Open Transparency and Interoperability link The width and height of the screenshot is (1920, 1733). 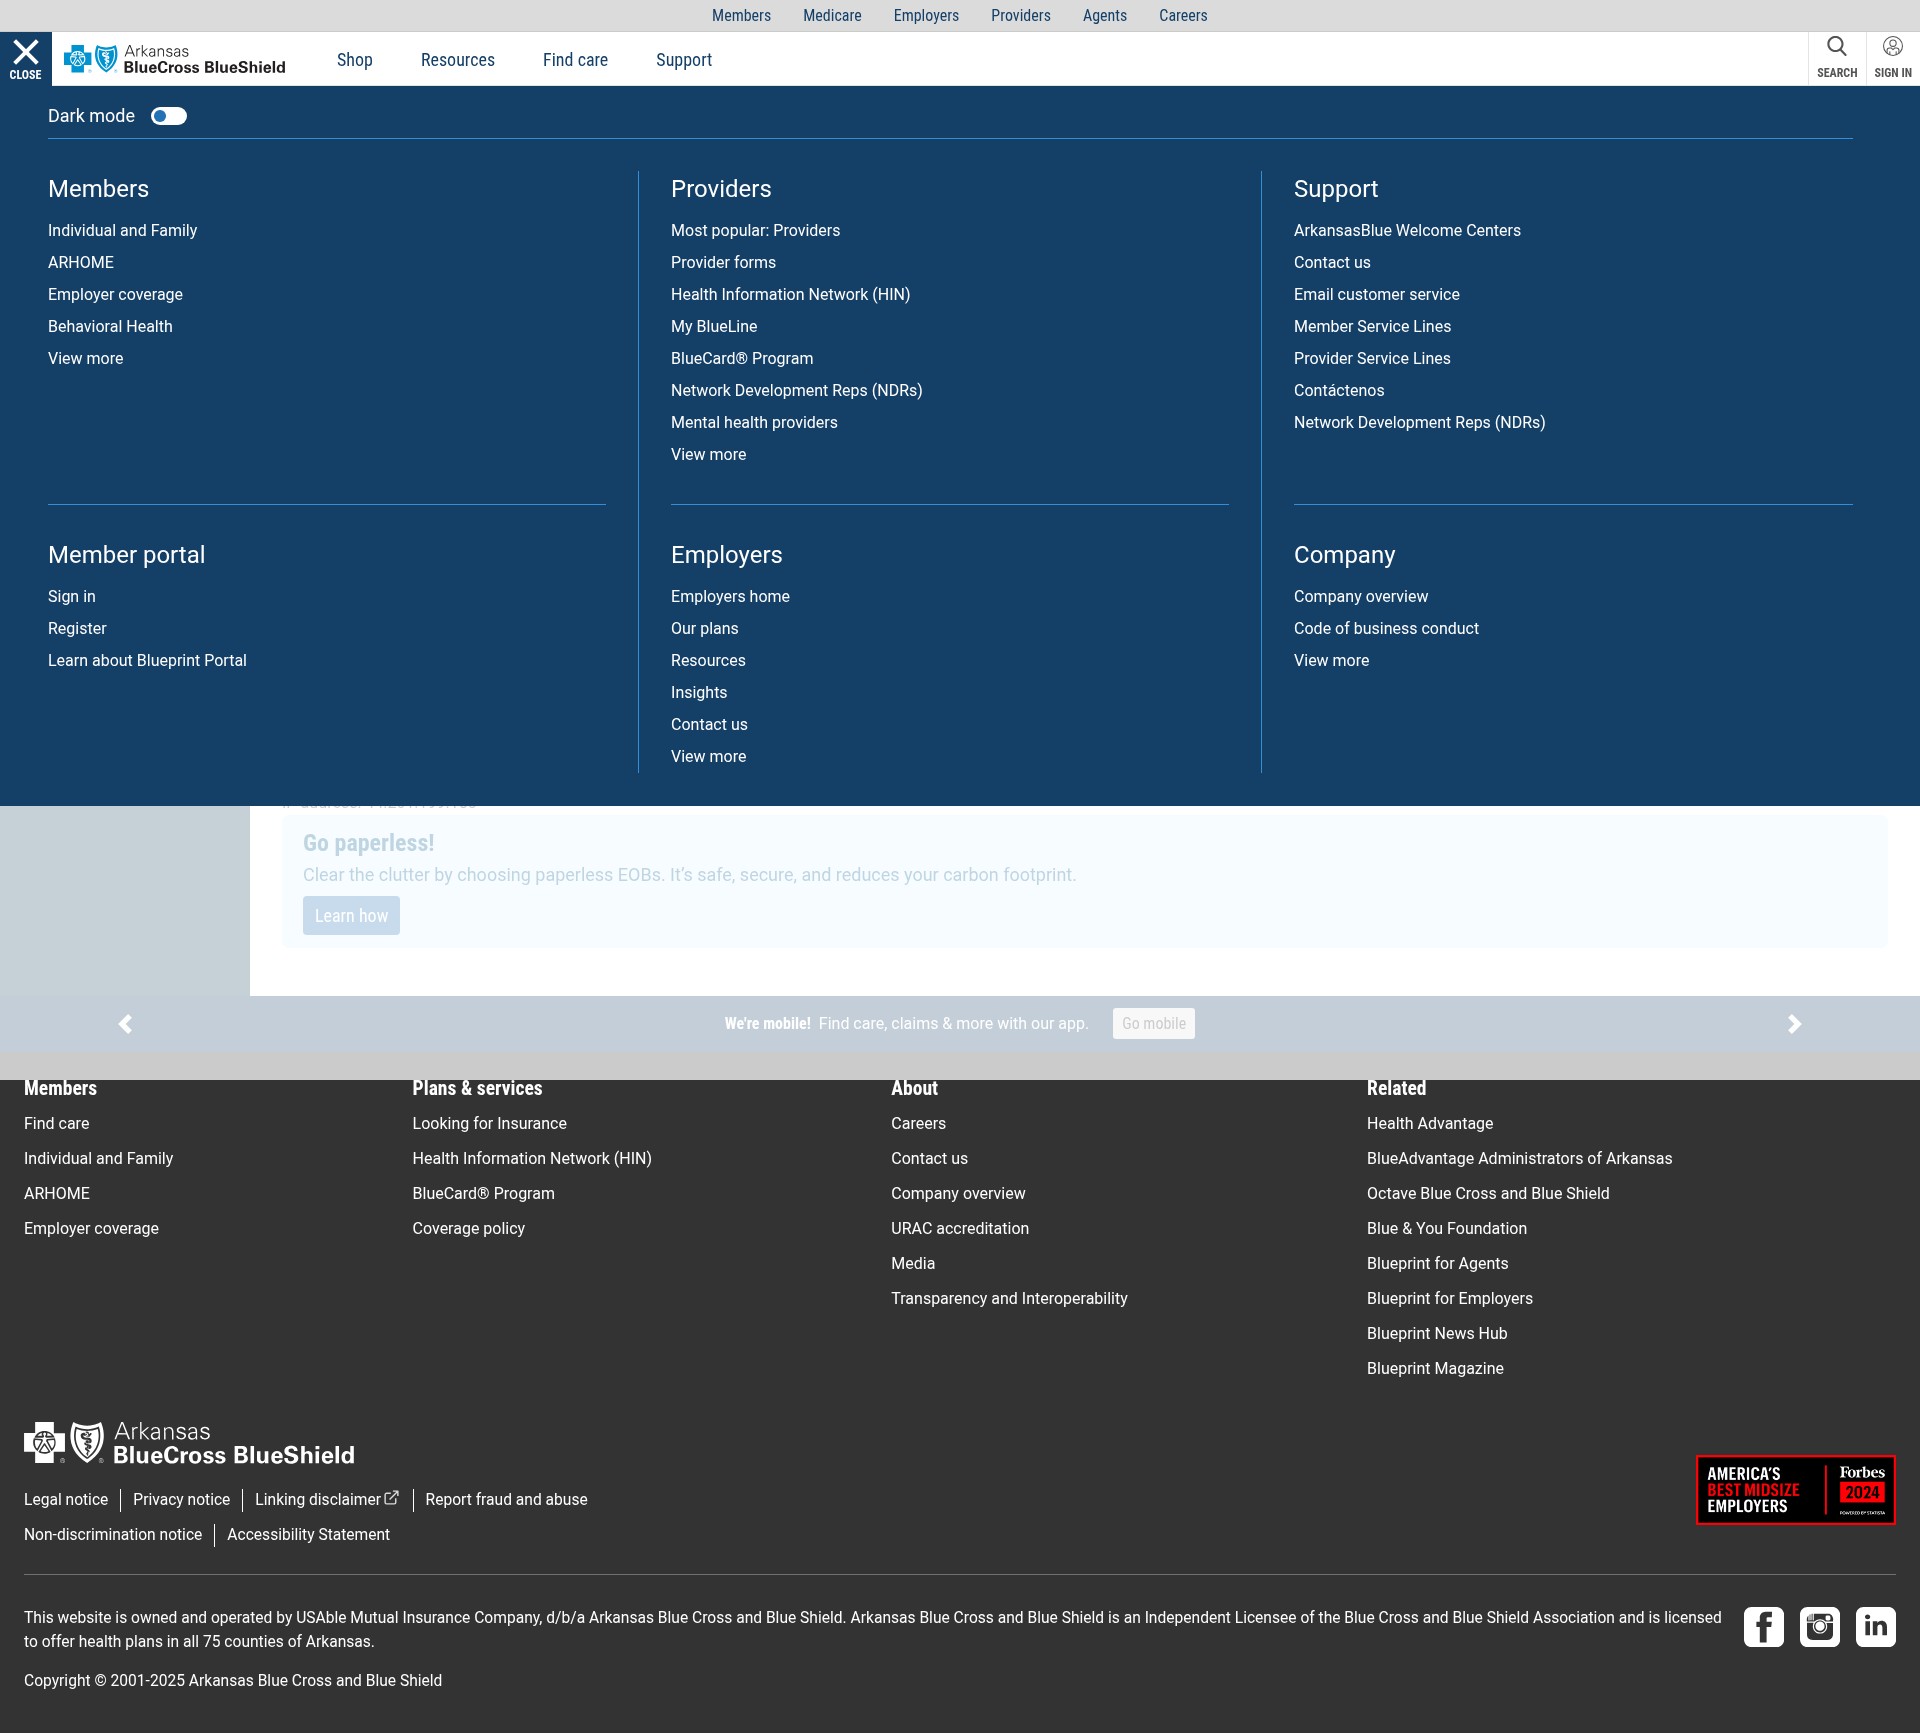pos(1009,1299)
